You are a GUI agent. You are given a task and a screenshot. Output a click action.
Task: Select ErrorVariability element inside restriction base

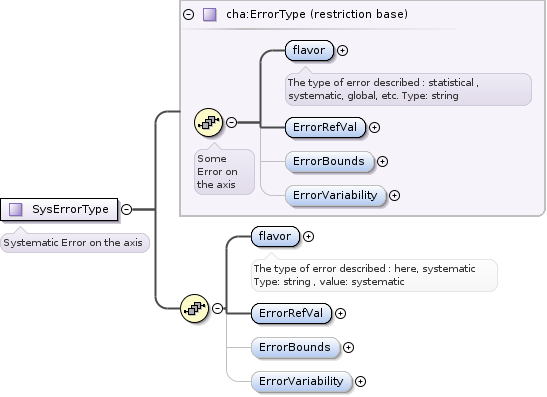pyautogui.click(x=335, y=195)
